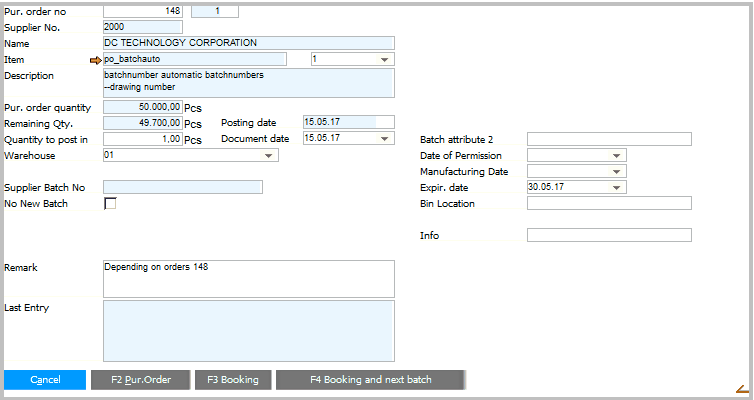754x400 pixels.
Task: Click the Supplier Batch No field
Action: 182,187
